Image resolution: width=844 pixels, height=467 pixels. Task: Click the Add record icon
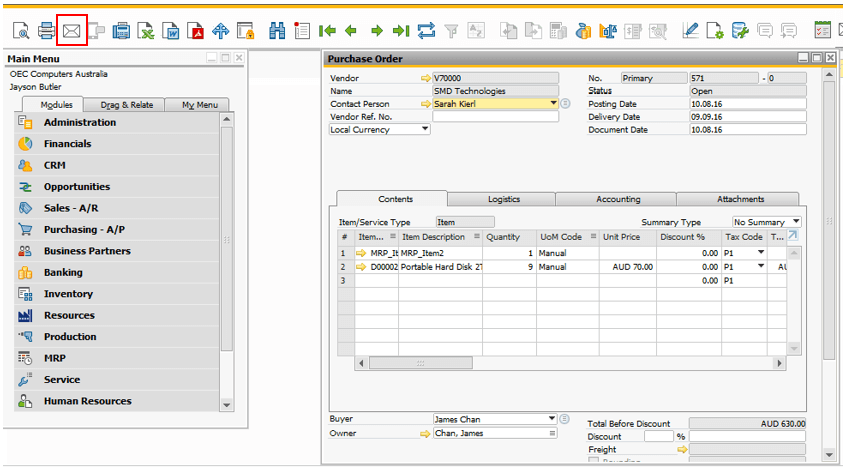pyautogui.click(x=302, y=31)
